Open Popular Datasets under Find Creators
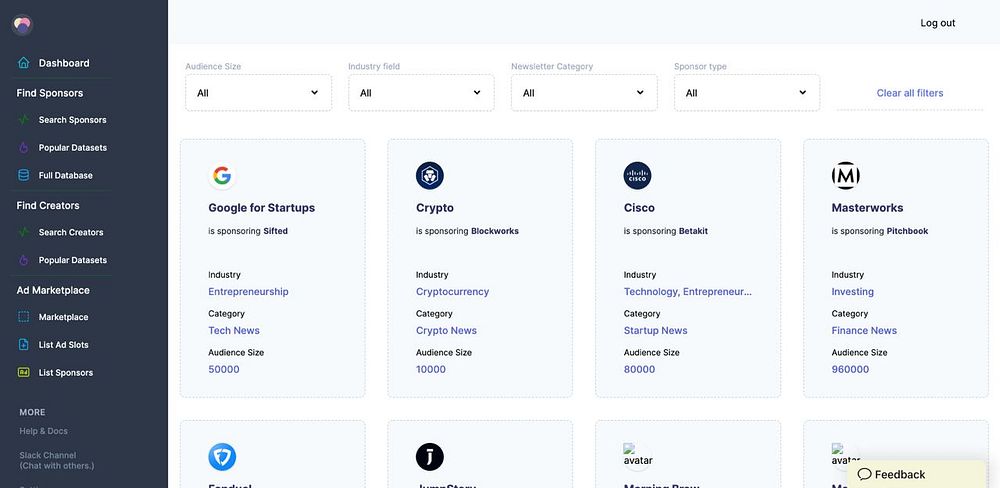1000x488 pixels. click(x=73, y=260)
